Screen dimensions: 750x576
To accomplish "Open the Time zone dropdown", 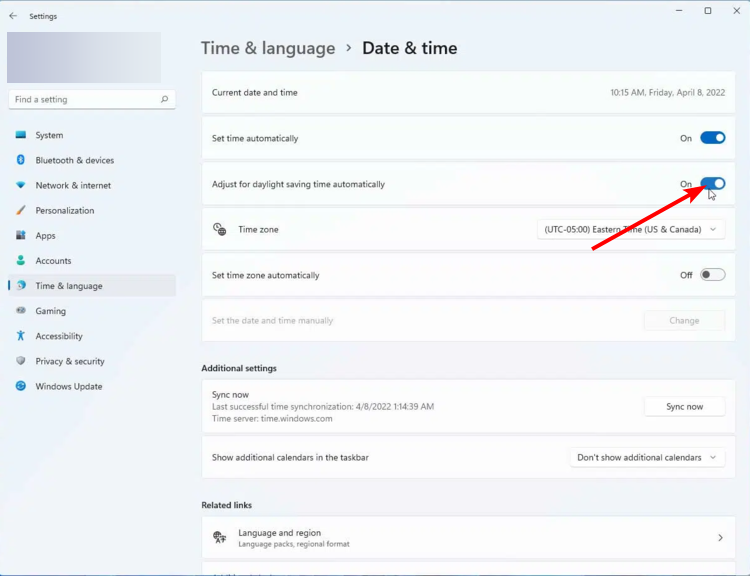I will pyautogui.click(x=631, y=229).
